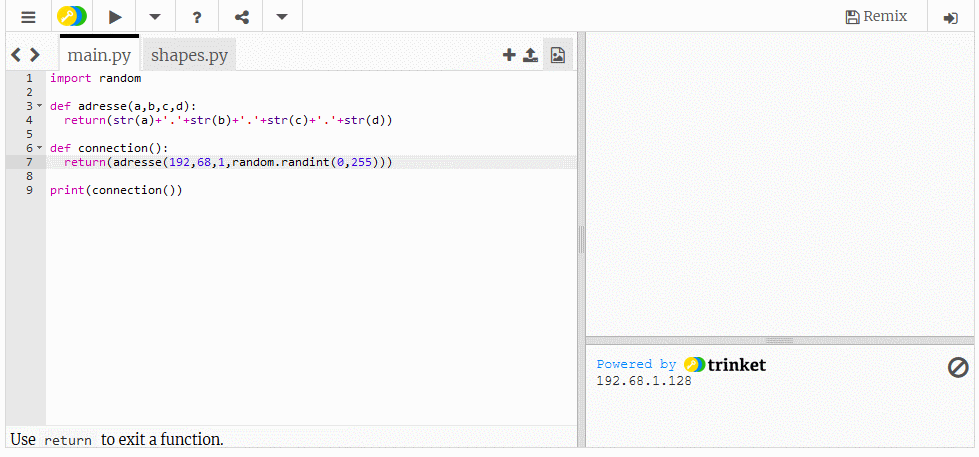The height and width of the screenshot is (457, 979).
Task: Open the hamburger menu
Action: (x=28, y=16)
